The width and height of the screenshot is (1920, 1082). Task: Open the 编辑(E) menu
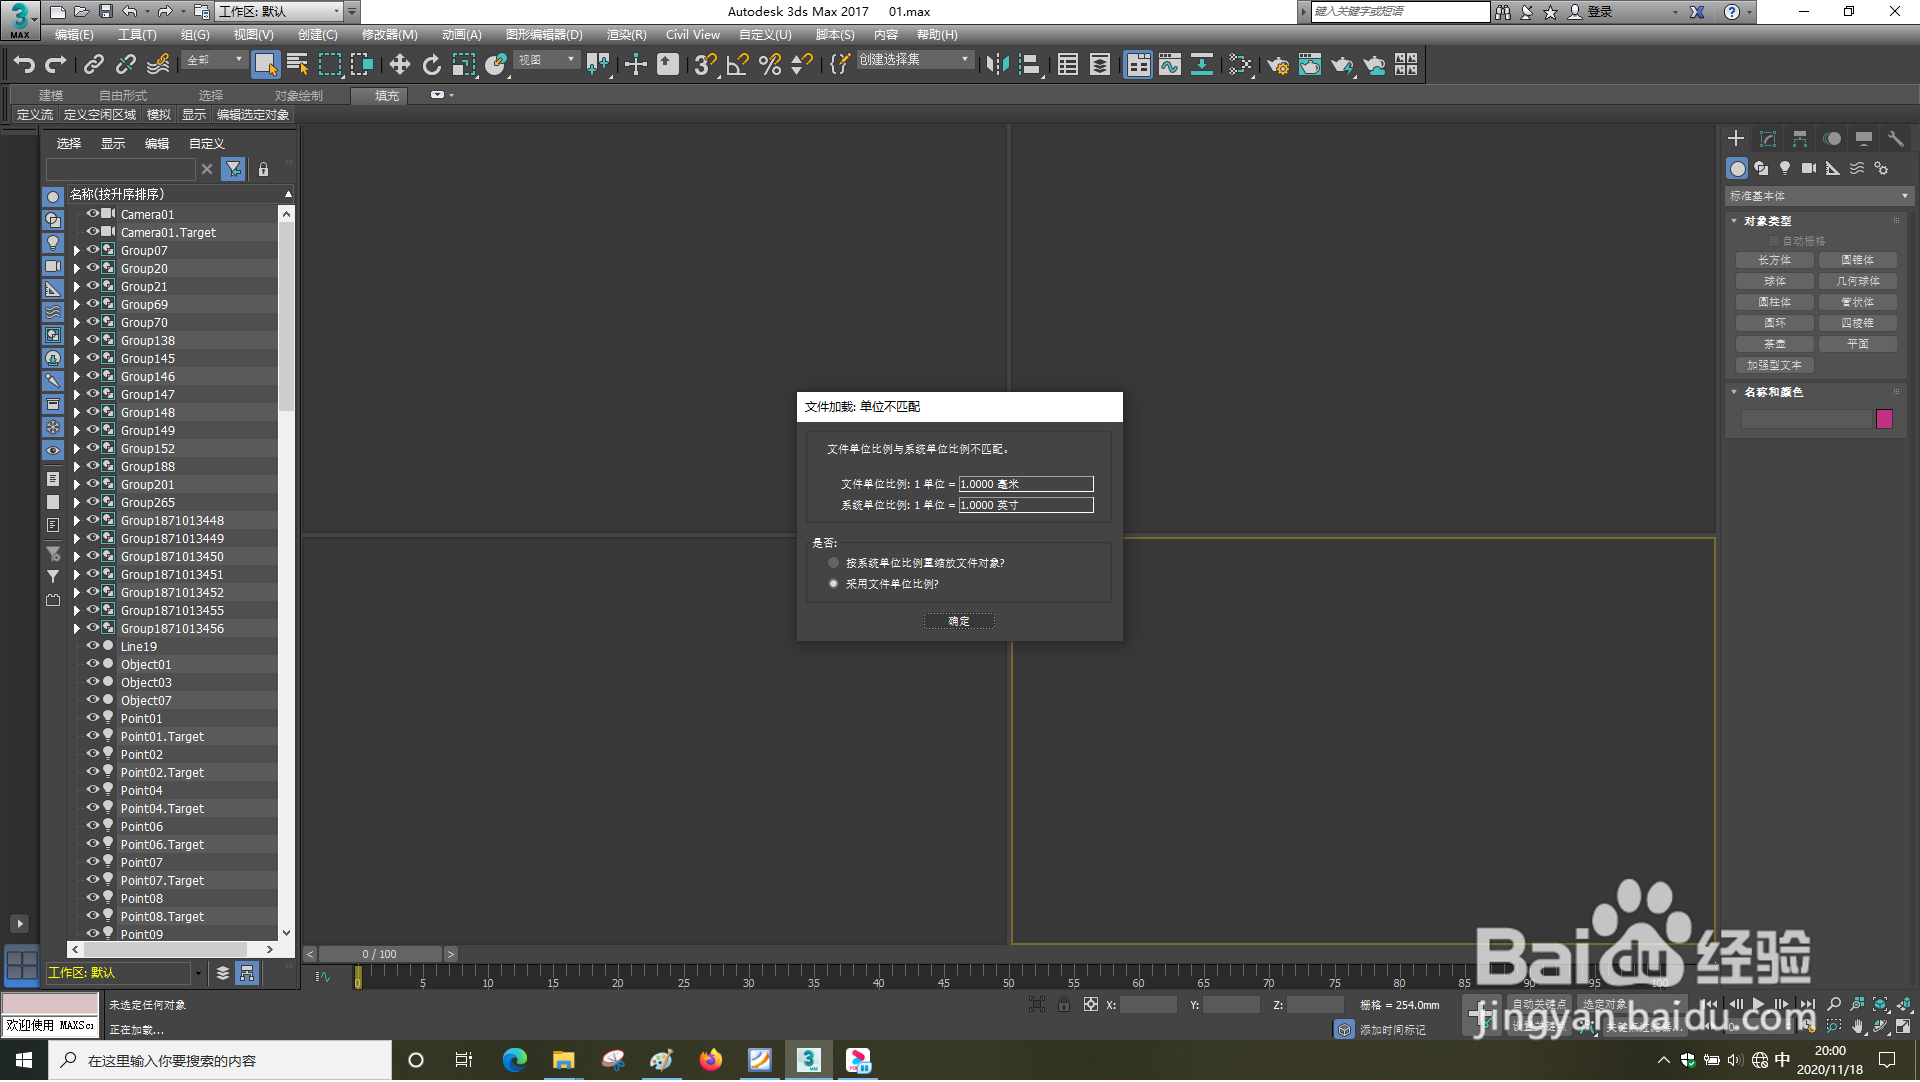(74, 35)
